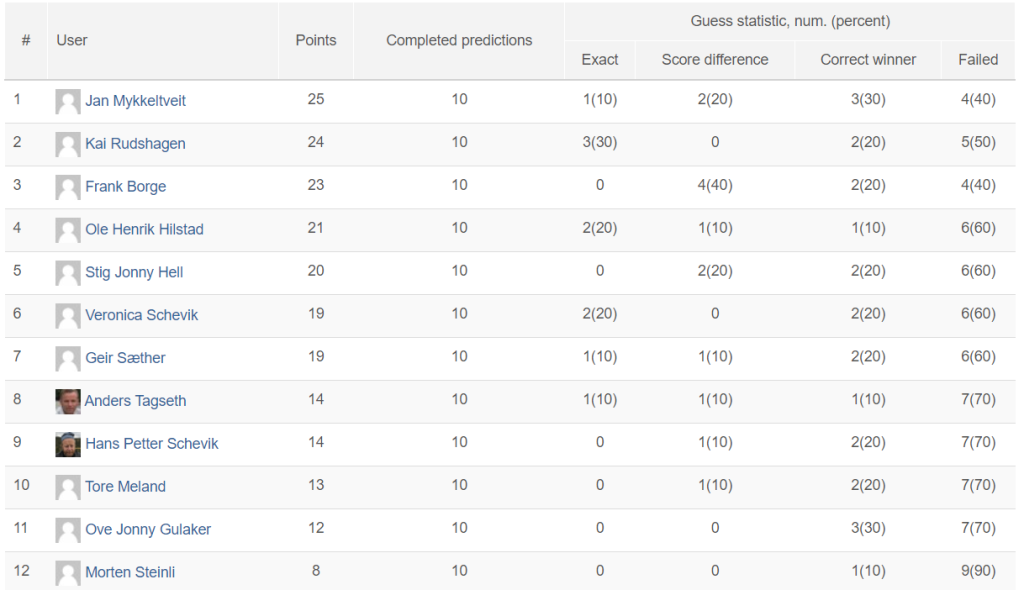Open Hans Petter Schevik's name link
Viewport: 1024px width, 590px height.
[152, 444]
